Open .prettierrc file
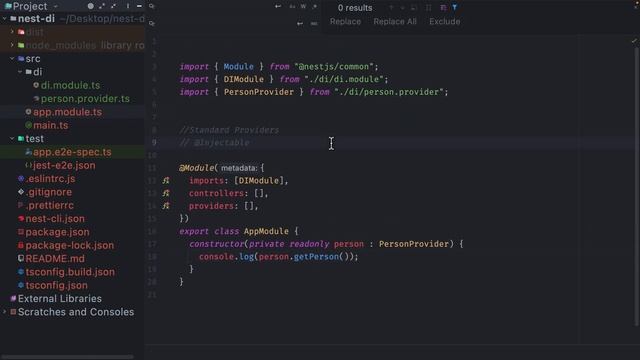 point(49,205)
